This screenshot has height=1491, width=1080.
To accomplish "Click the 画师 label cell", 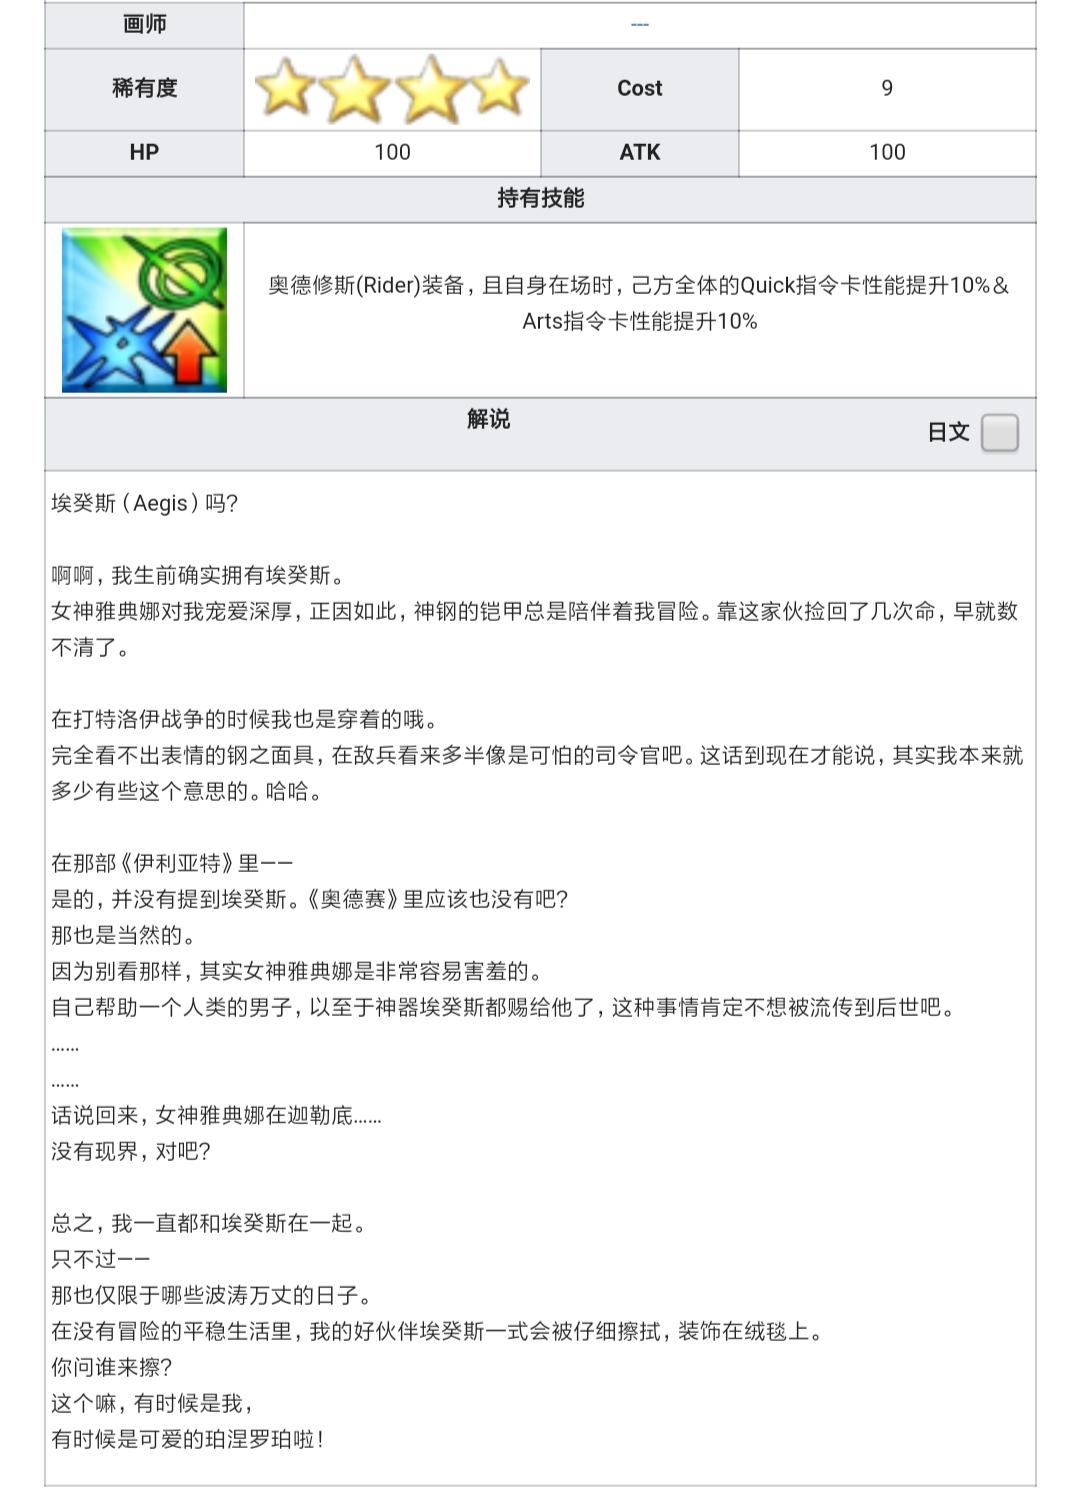I will click(144, 24).
